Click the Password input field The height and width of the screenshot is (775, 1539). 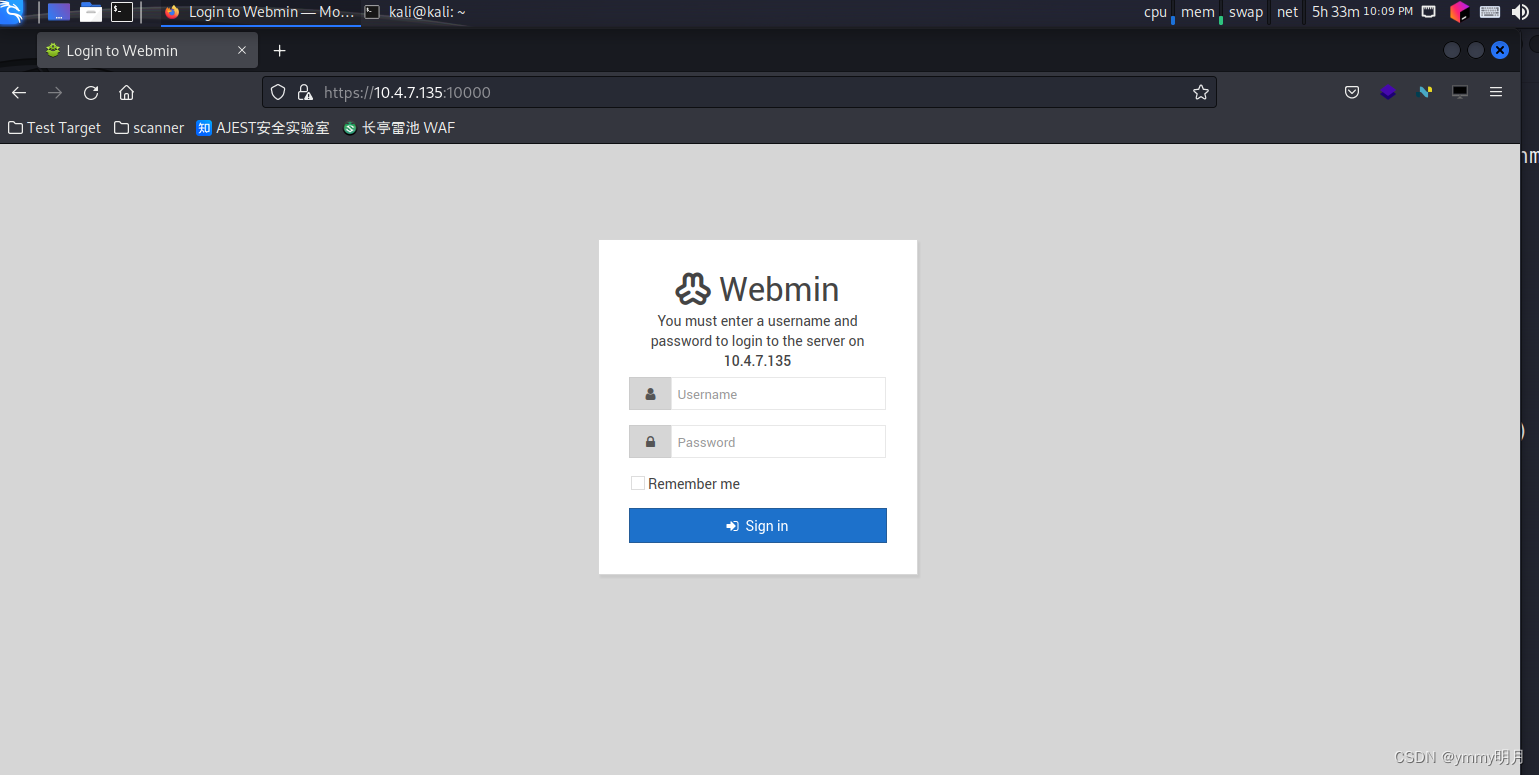778,442
